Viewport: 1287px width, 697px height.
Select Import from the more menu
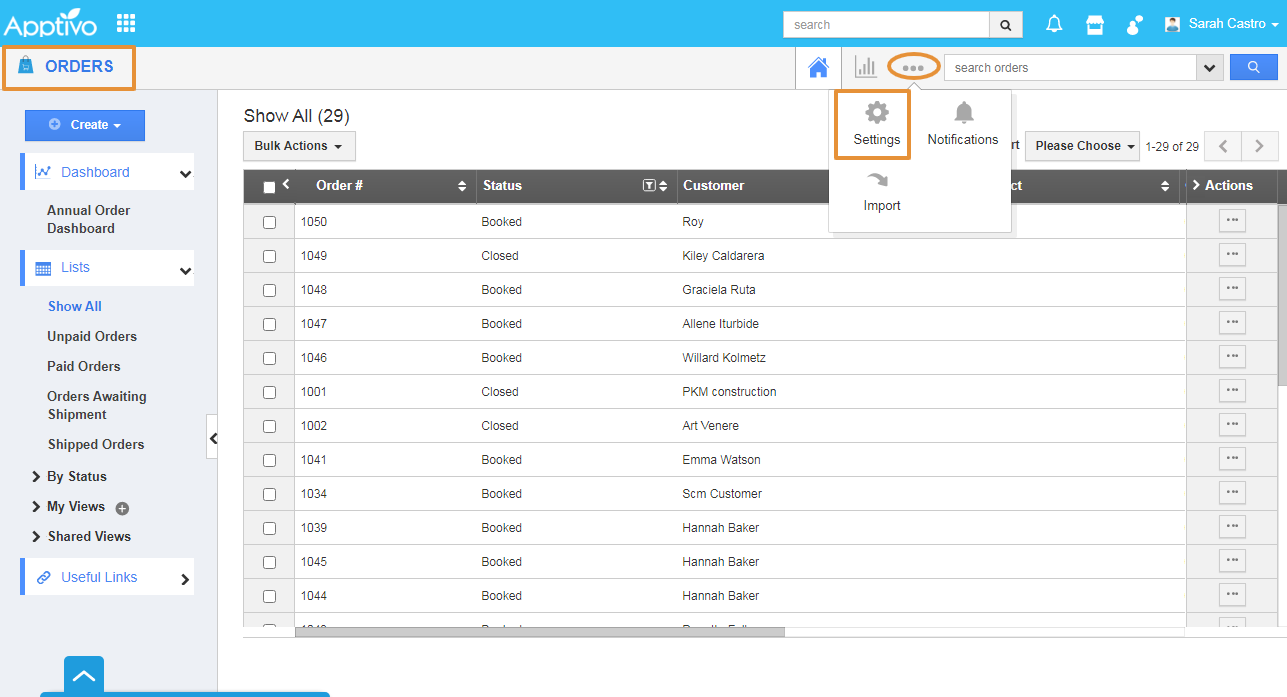pos(882,191)
